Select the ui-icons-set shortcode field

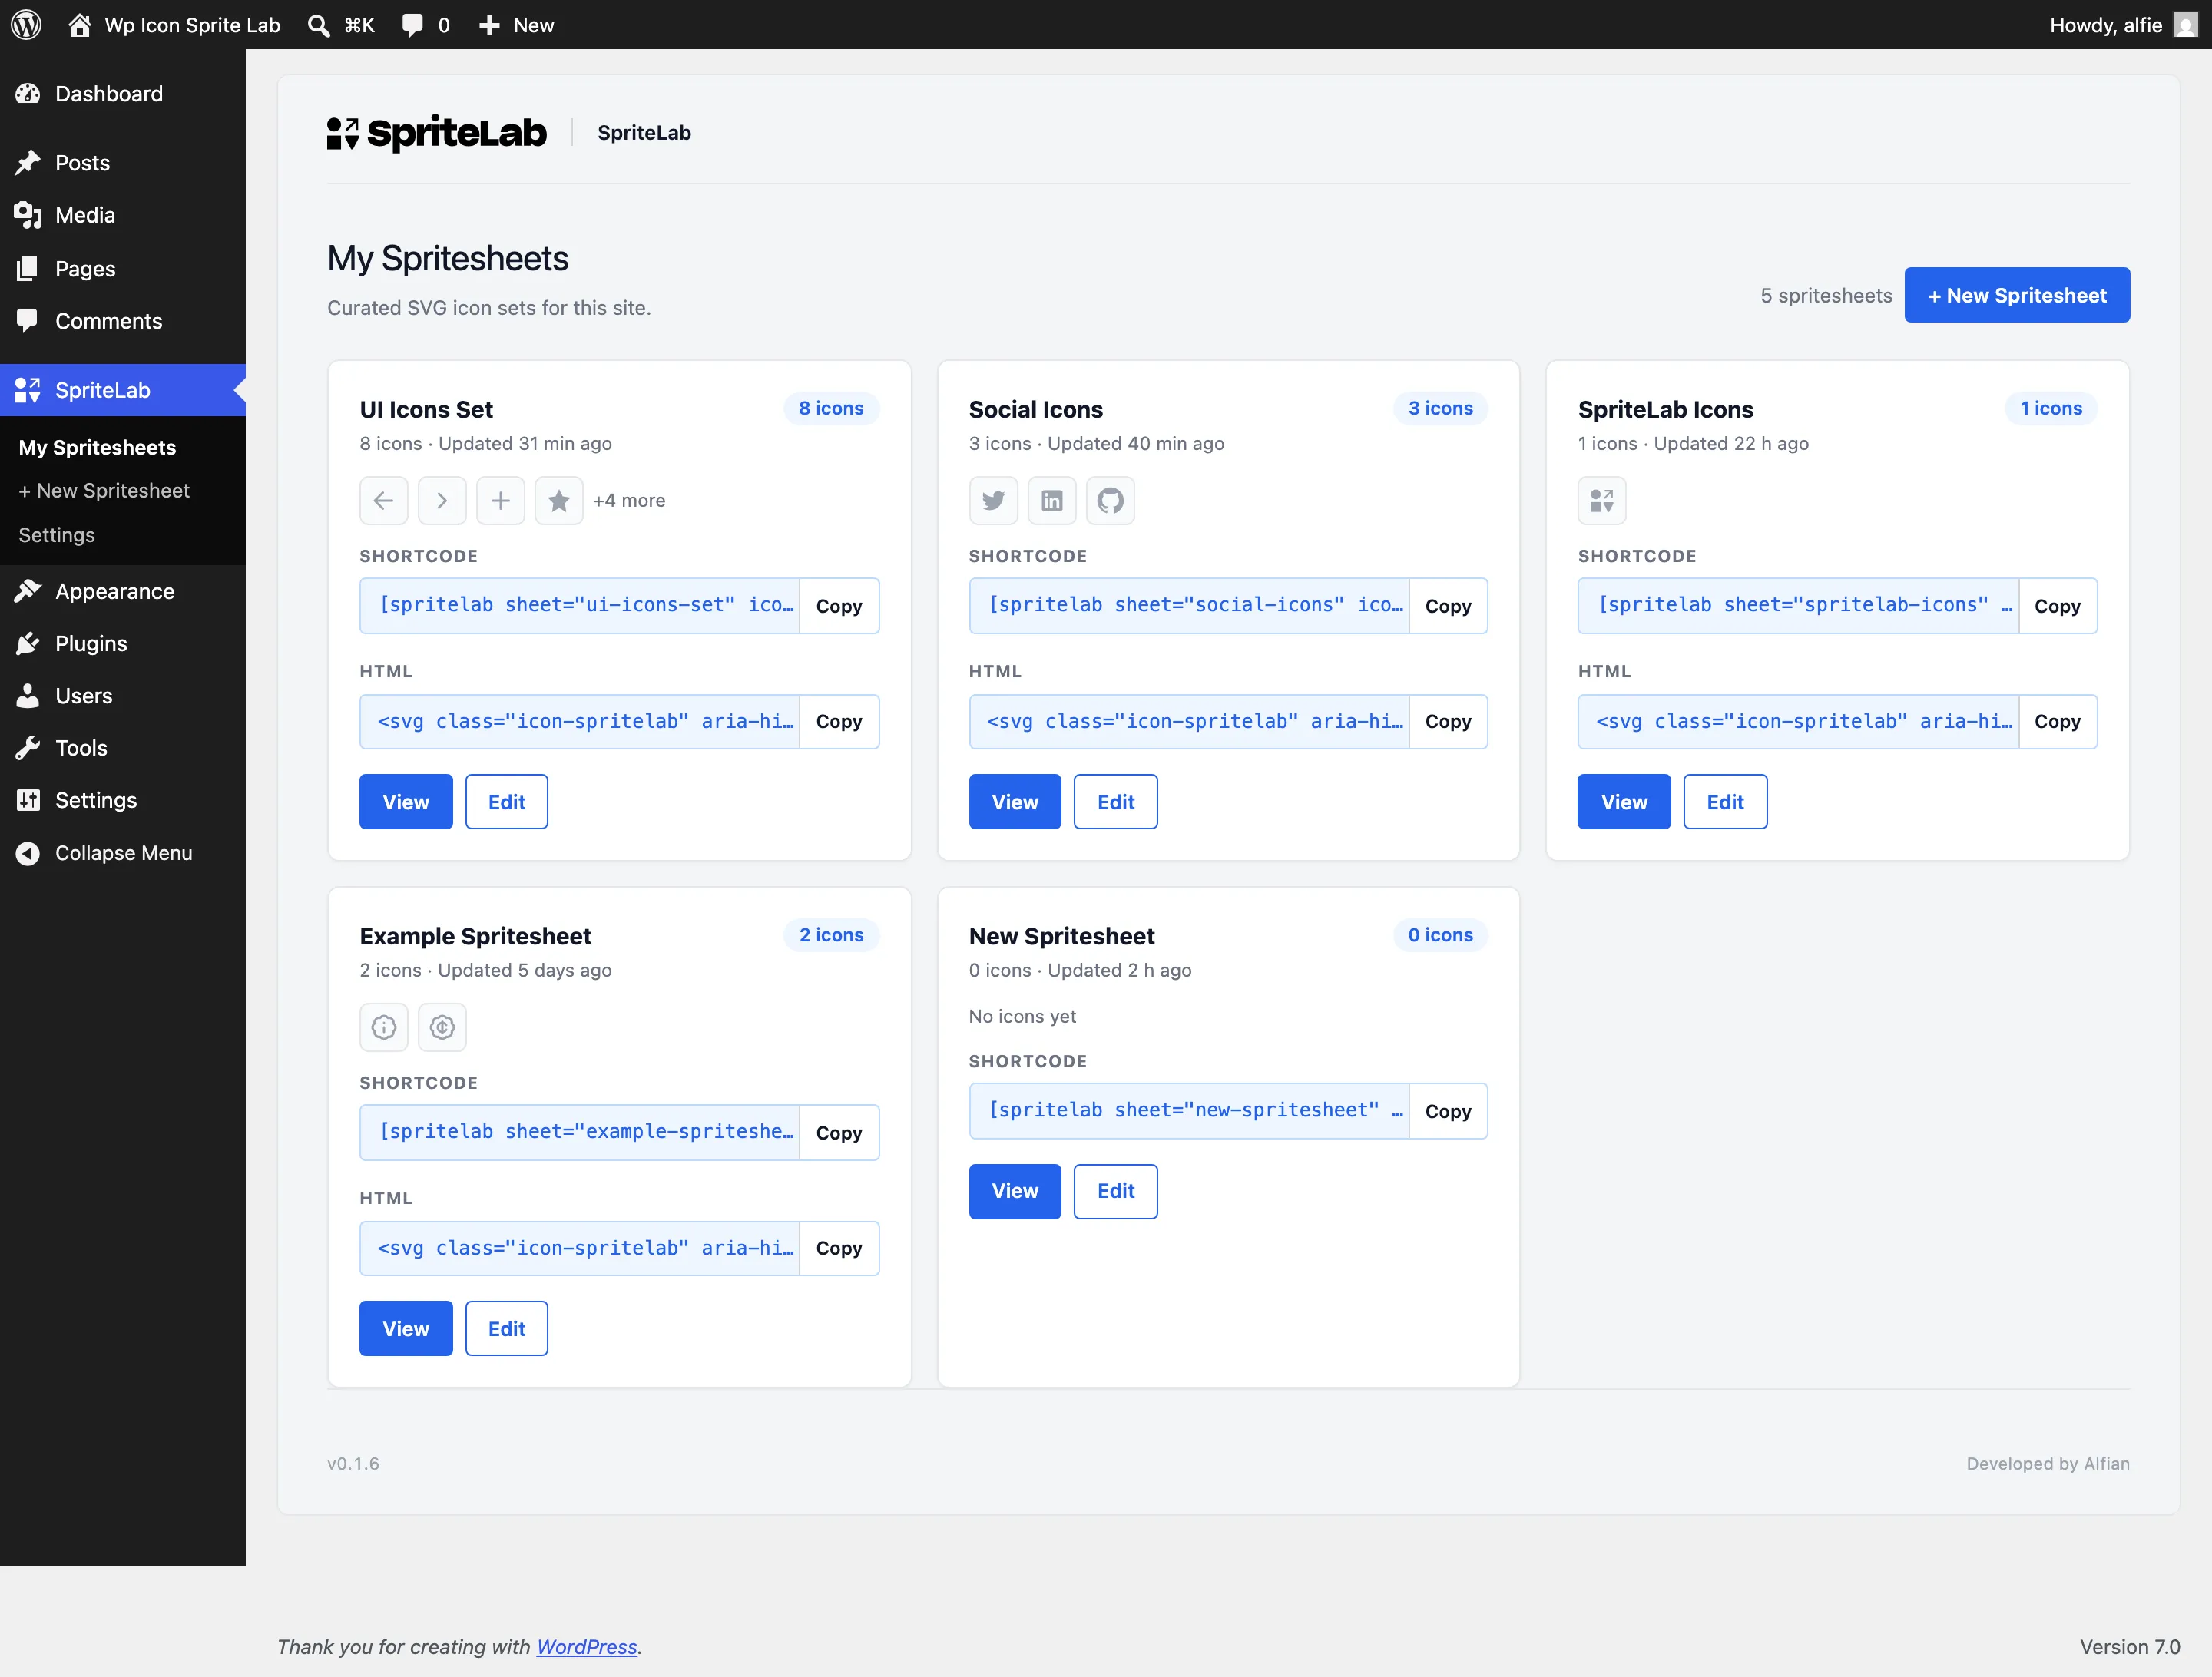click(x=580, y=605)
